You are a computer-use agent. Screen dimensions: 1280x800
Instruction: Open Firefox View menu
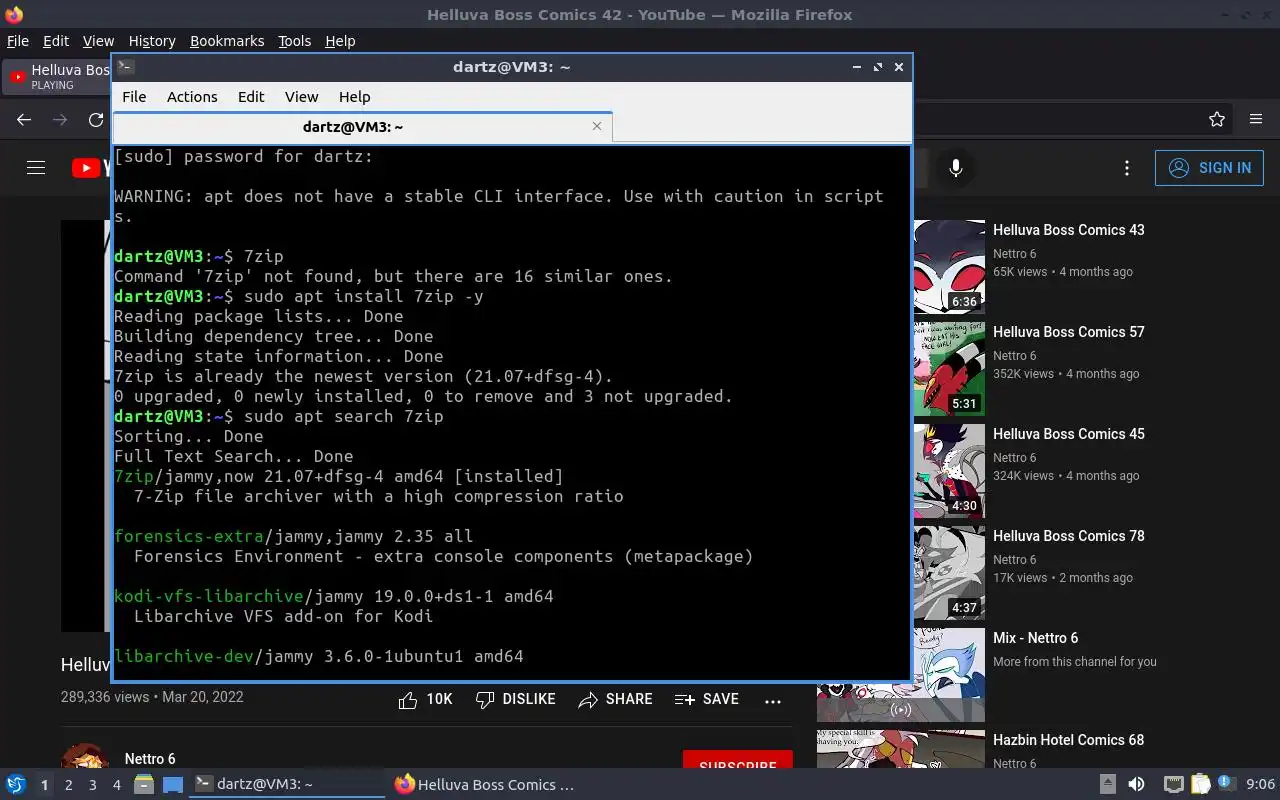pos(98,41)
